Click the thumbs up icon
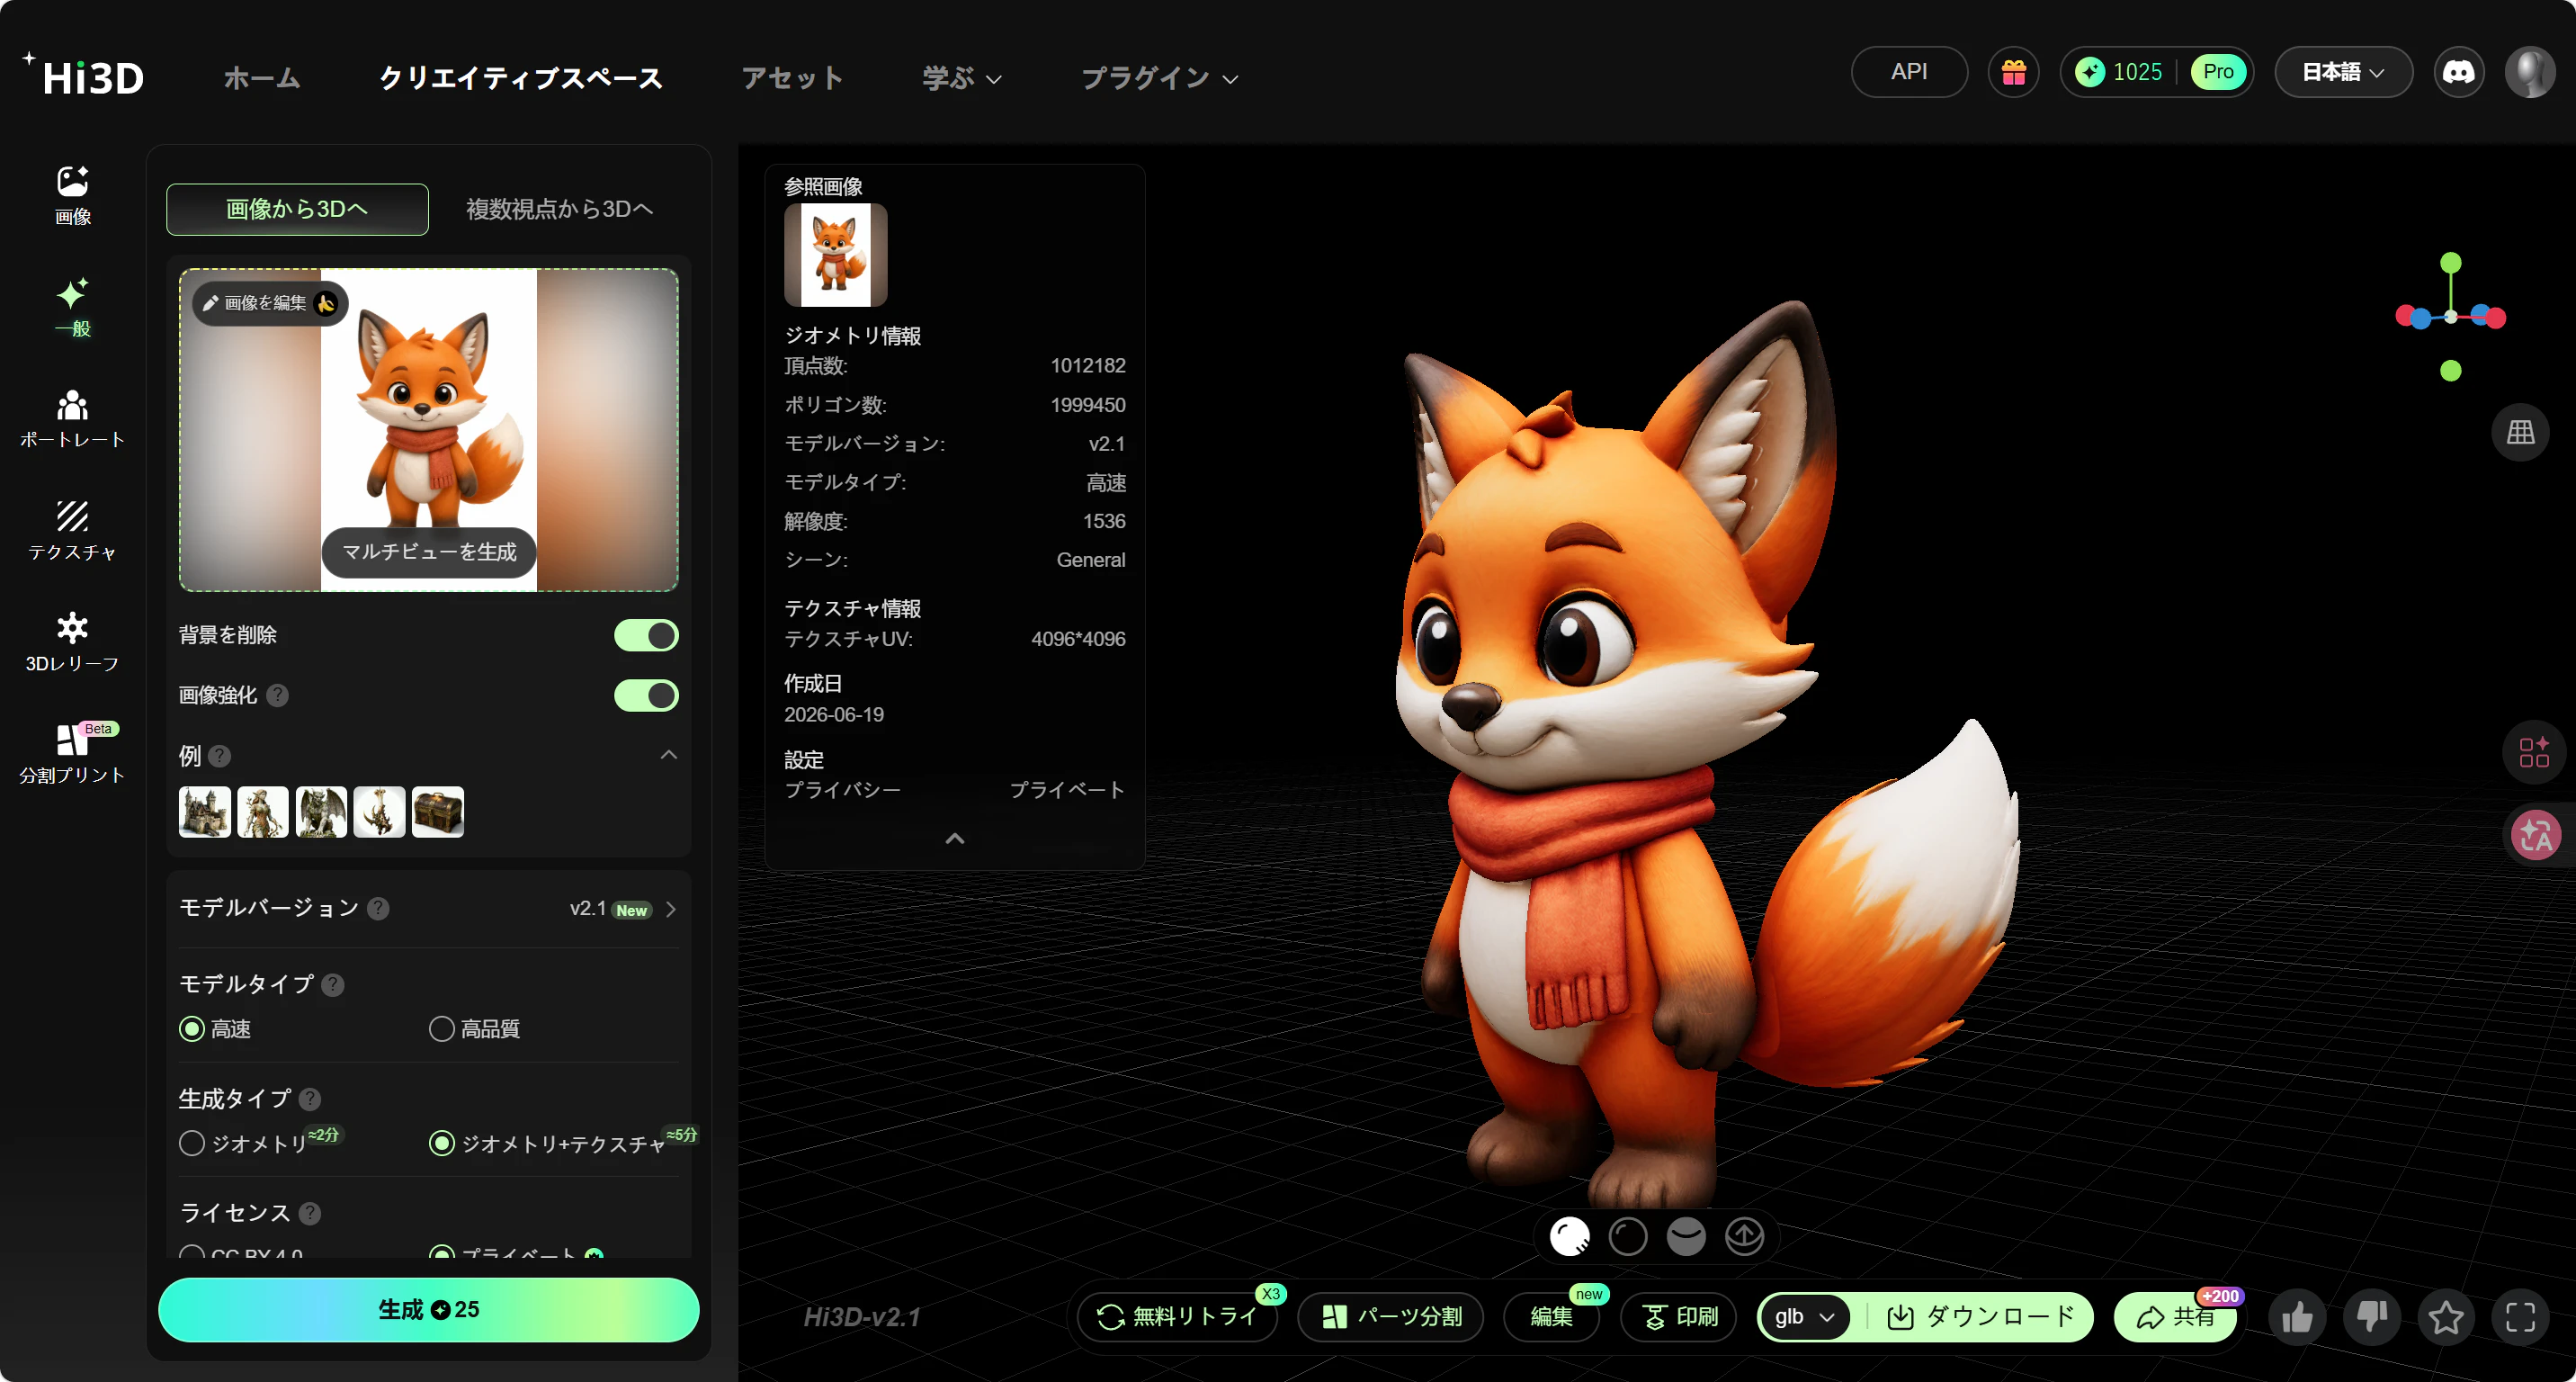 [2297, 1317]
